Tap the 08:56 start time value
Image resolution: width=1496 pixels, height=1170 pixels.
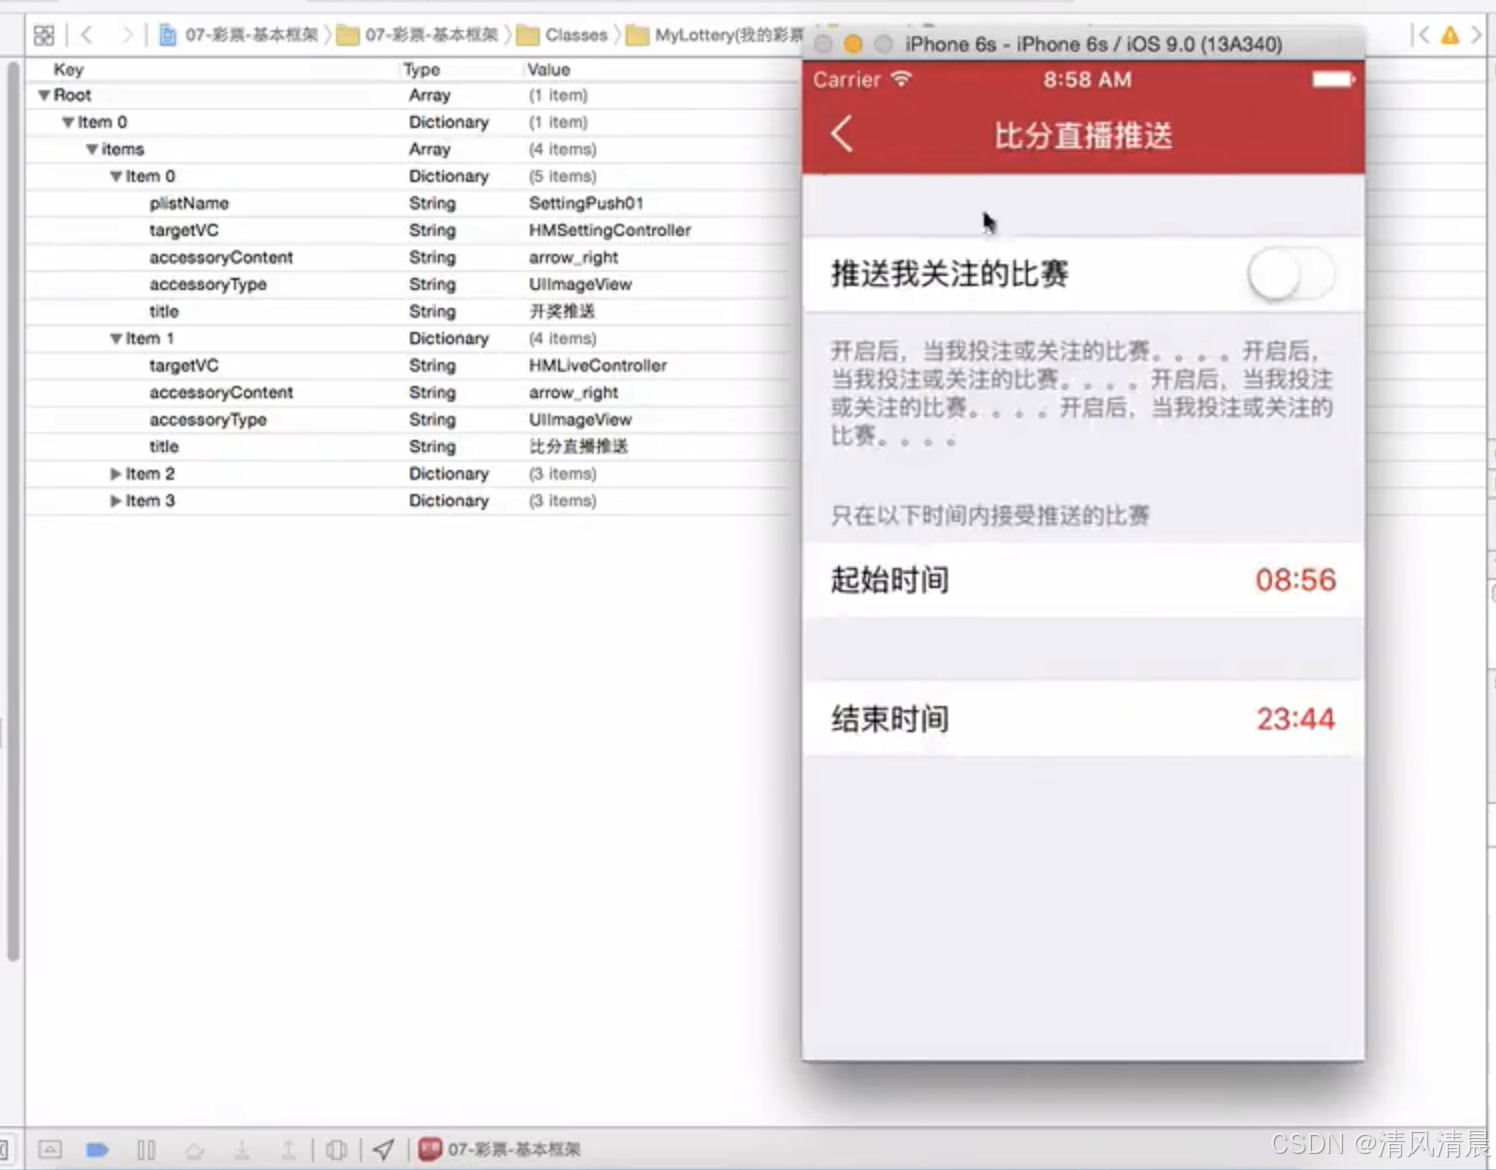tap(1295, 580)
